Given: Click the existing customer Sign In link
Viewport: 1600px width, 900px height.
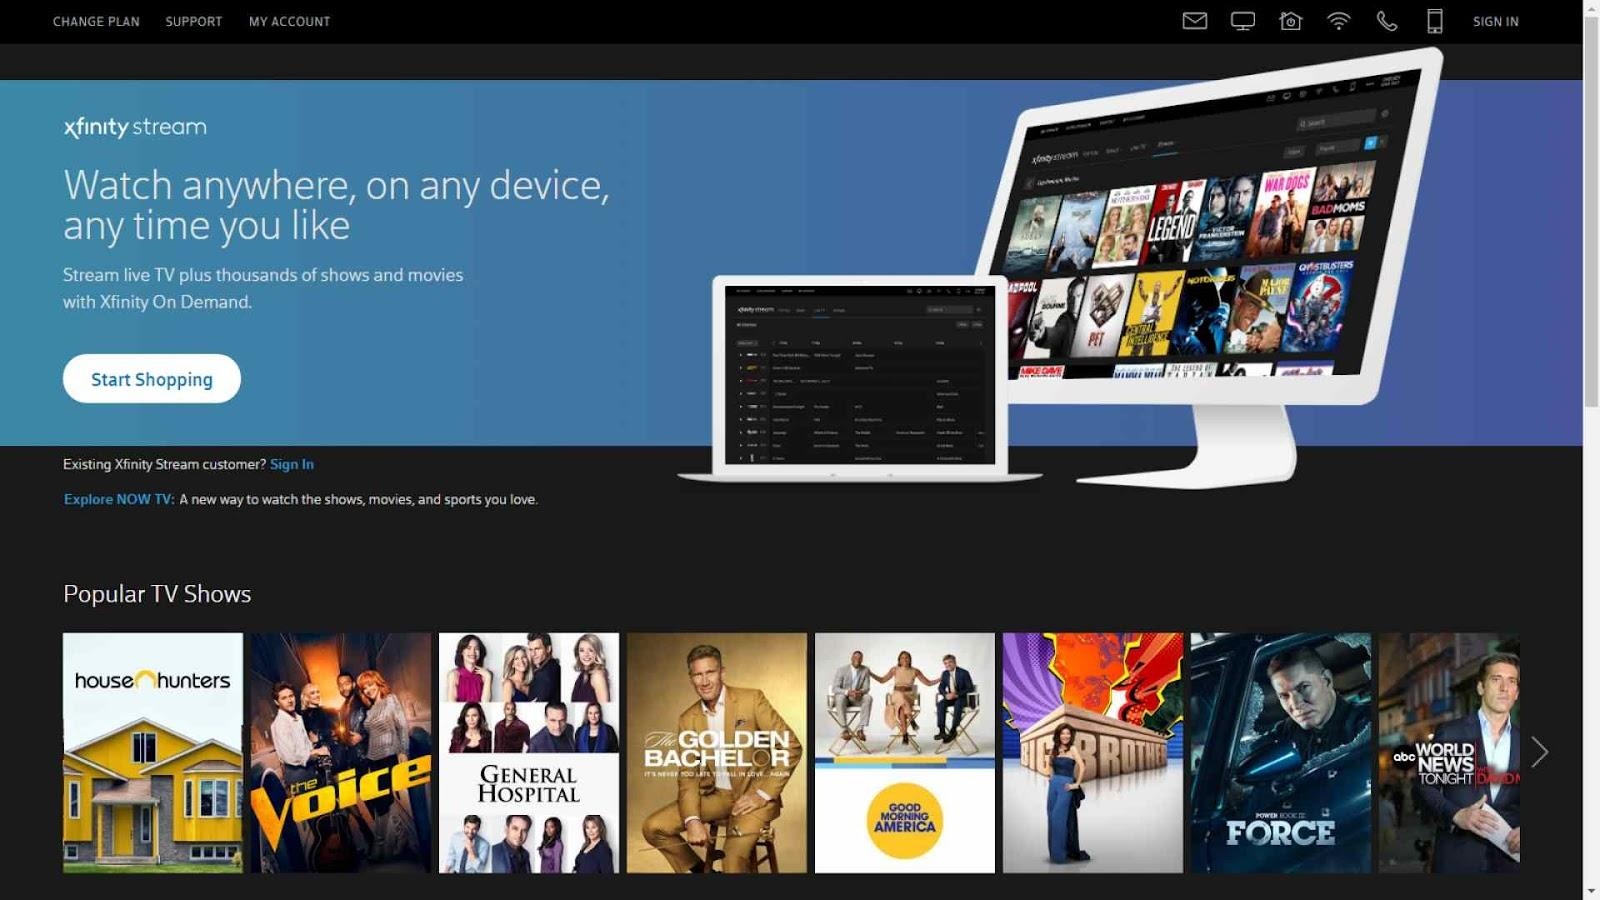Looking at the screenshot, I should (292, 464).
